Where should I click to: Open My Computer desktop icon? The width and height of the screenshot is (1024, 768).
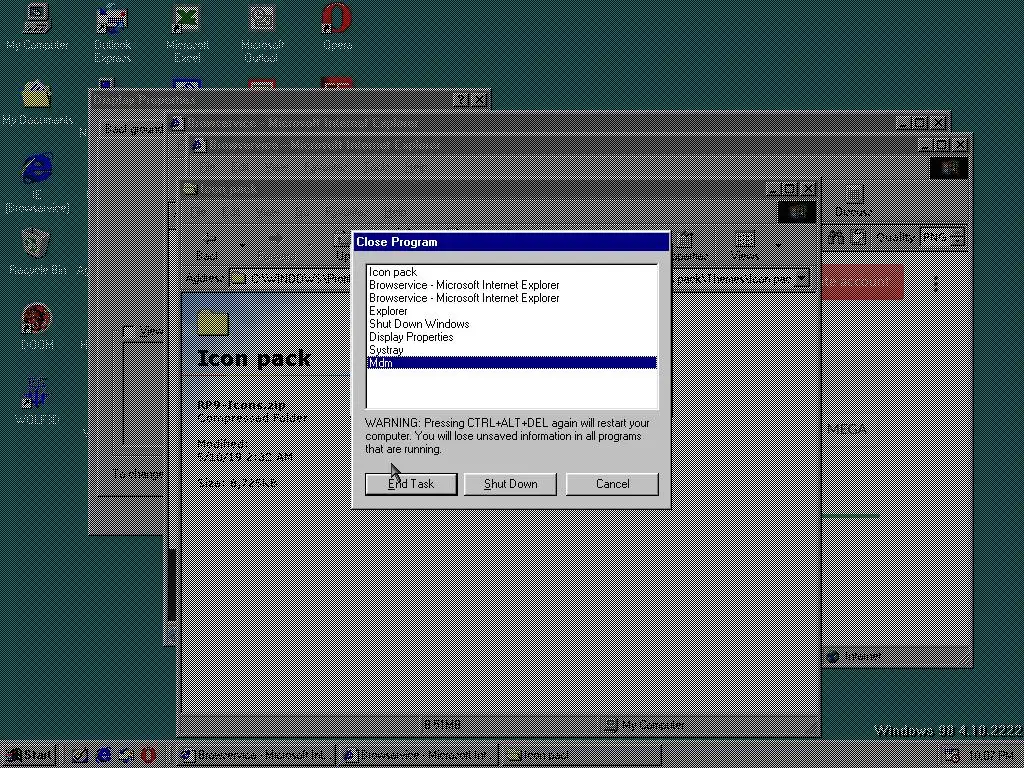pyautogui.click(x=37, y=27)
